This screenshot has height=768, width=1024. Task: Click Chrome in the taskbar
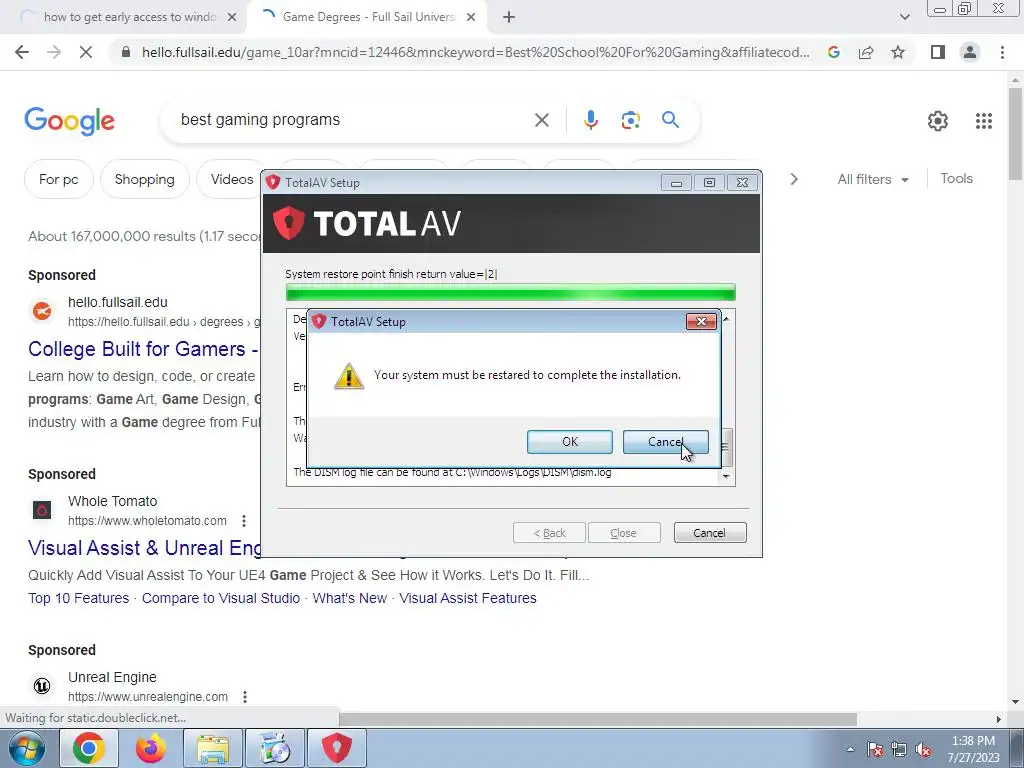tap(88, 748)
